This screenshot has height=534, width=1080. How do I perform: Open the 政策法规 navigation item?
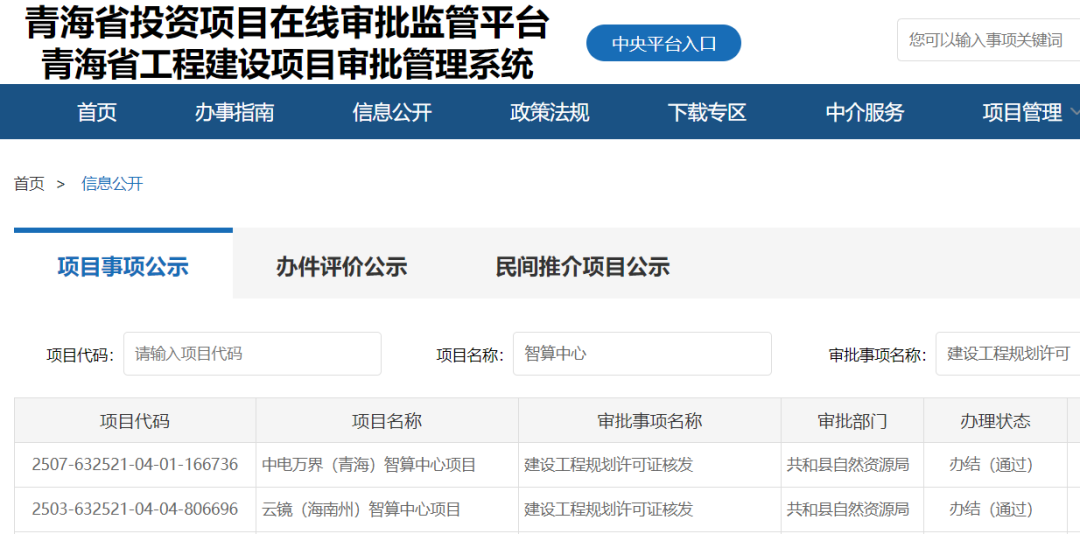tap(549, 113)
